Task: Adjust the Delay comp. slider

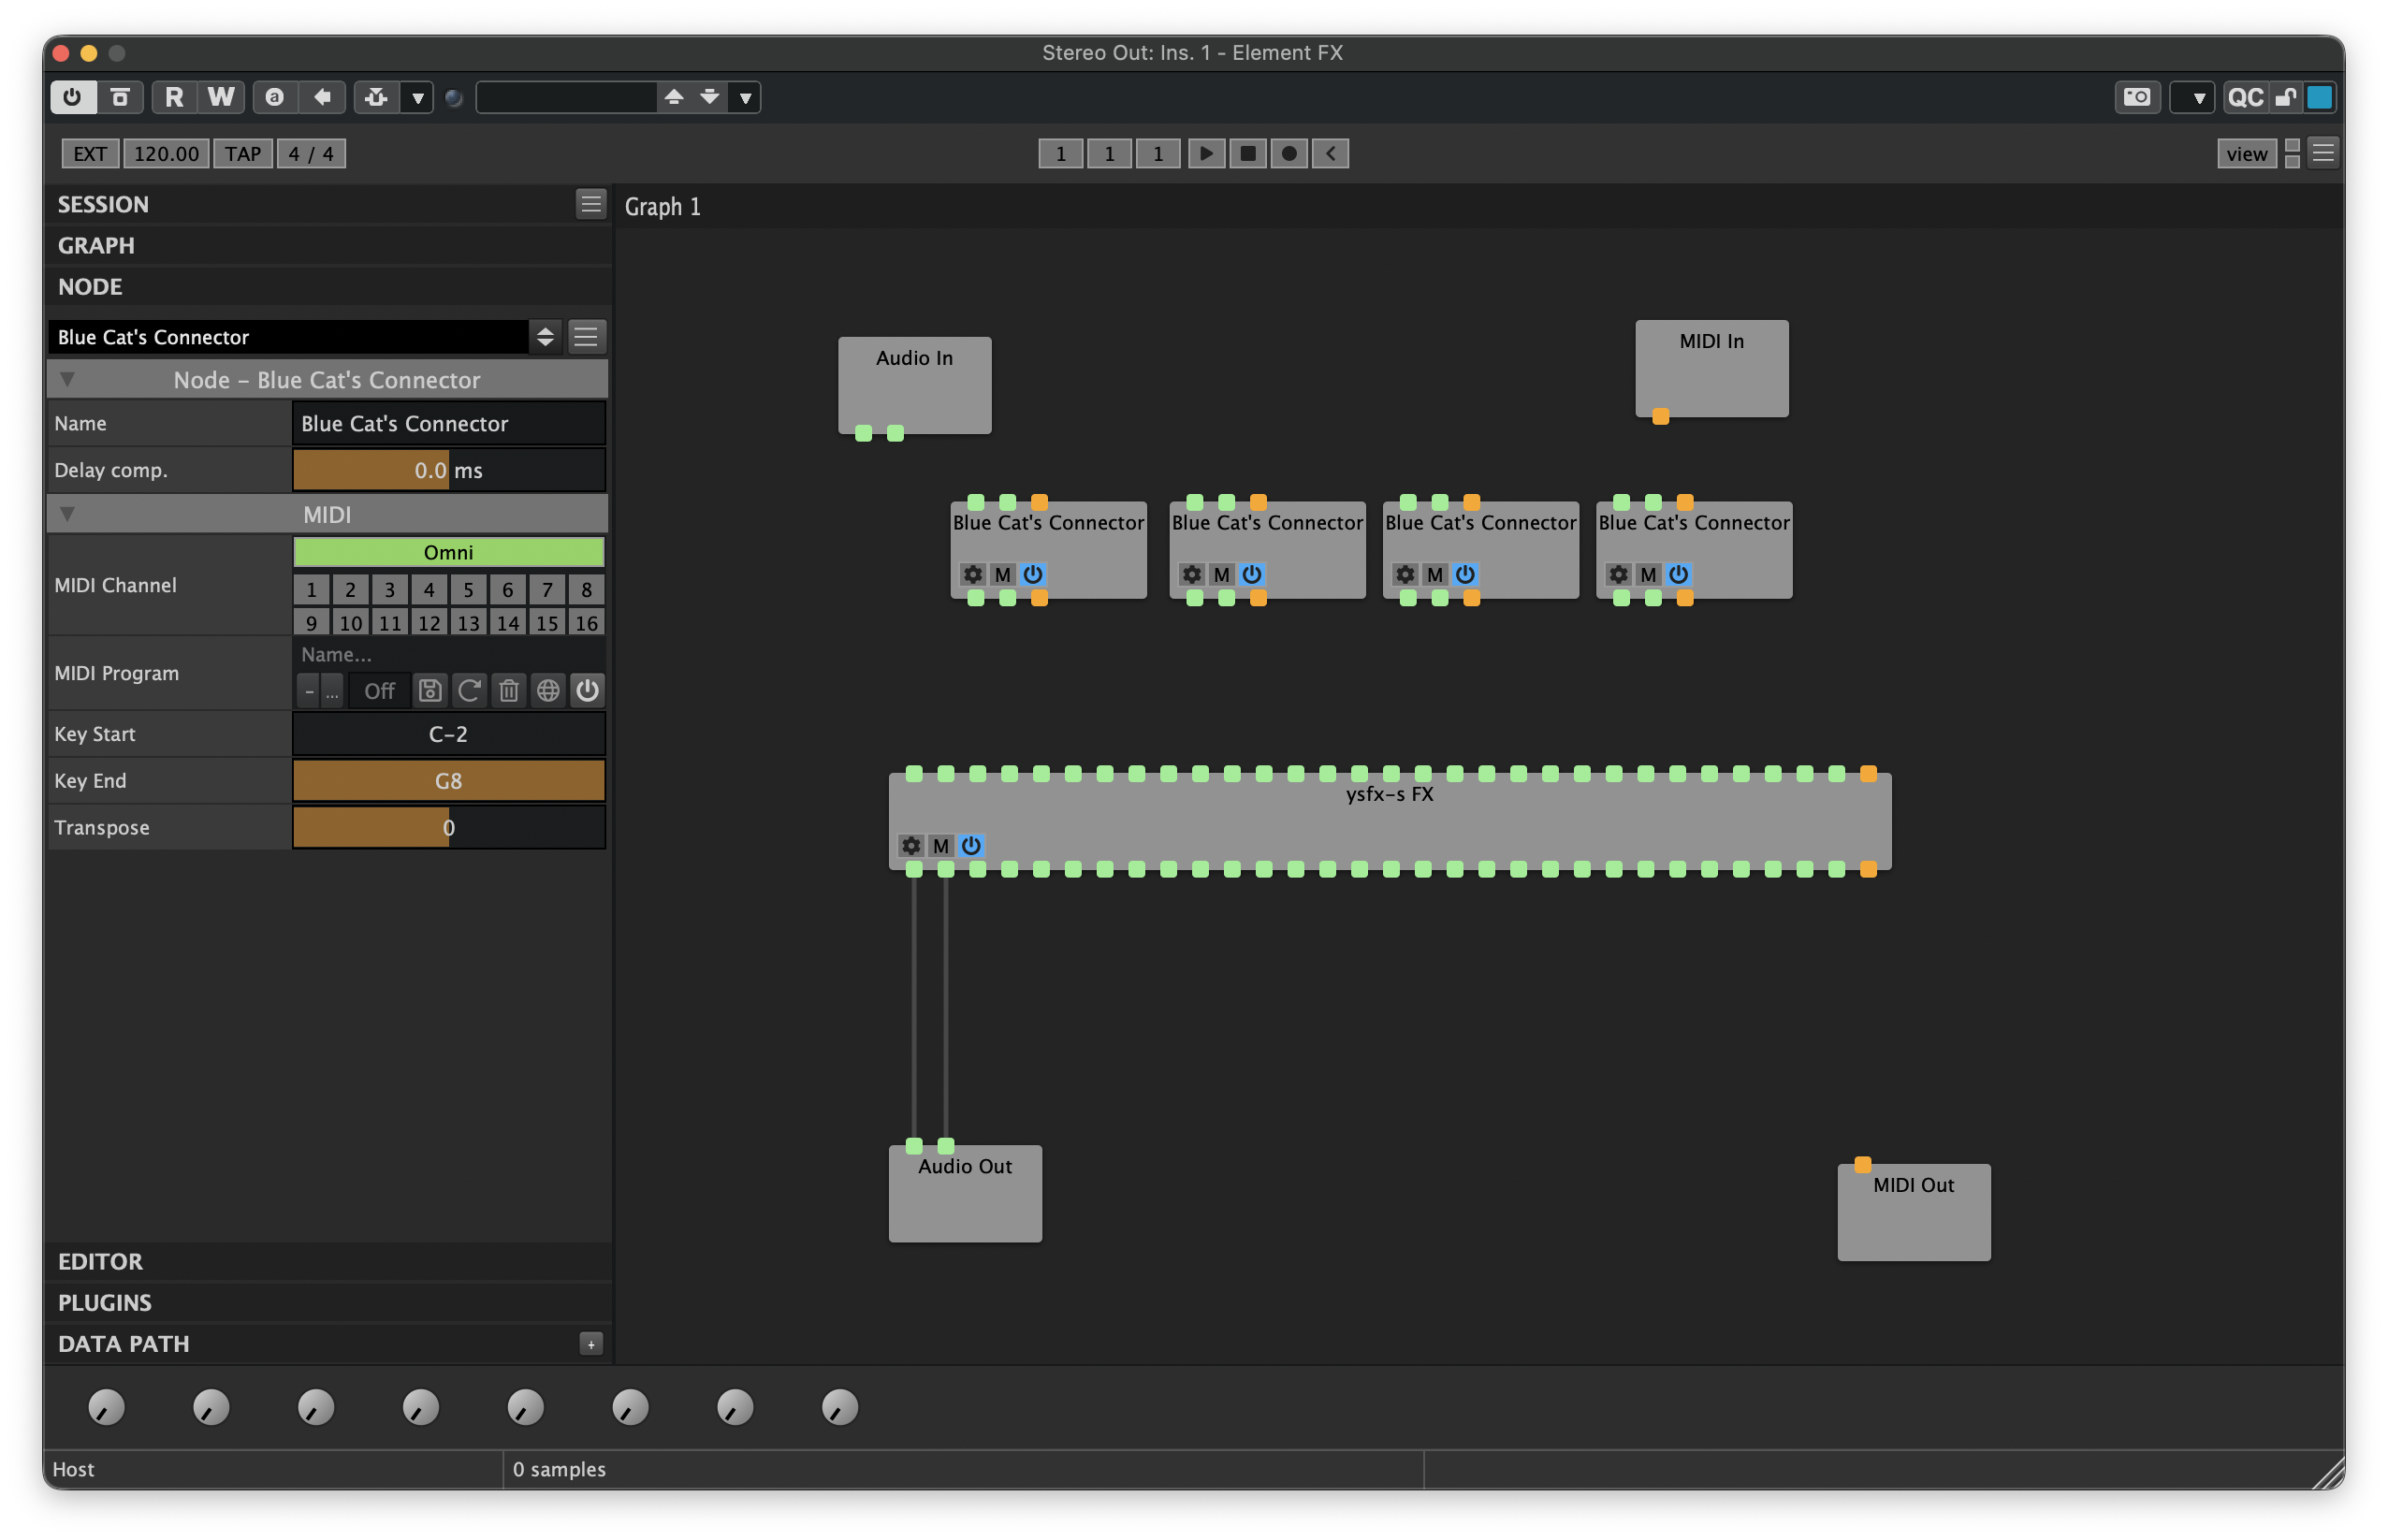Action: pyautogui.click(x=449, y=470)
